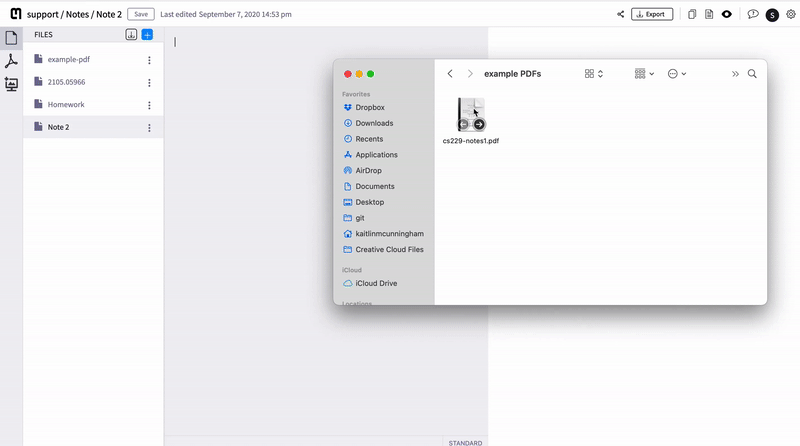Open options menu for example-pdf
Image resolution: width=800 pixels, height=446 pixels.
149,60
